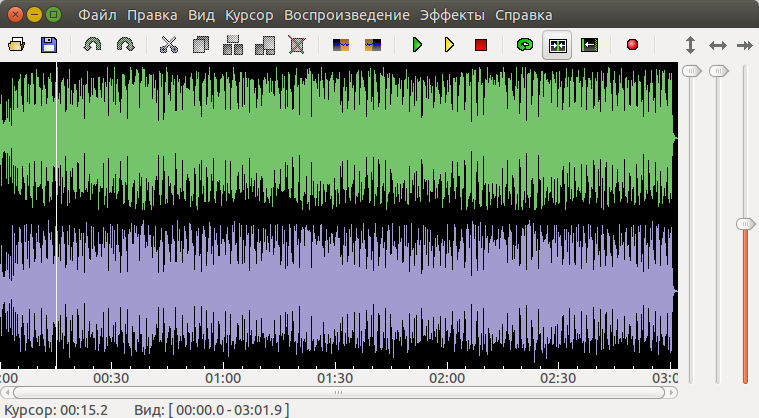Open a file with the folder icon
Screen dimensions: 759x418
coord(16,45)
